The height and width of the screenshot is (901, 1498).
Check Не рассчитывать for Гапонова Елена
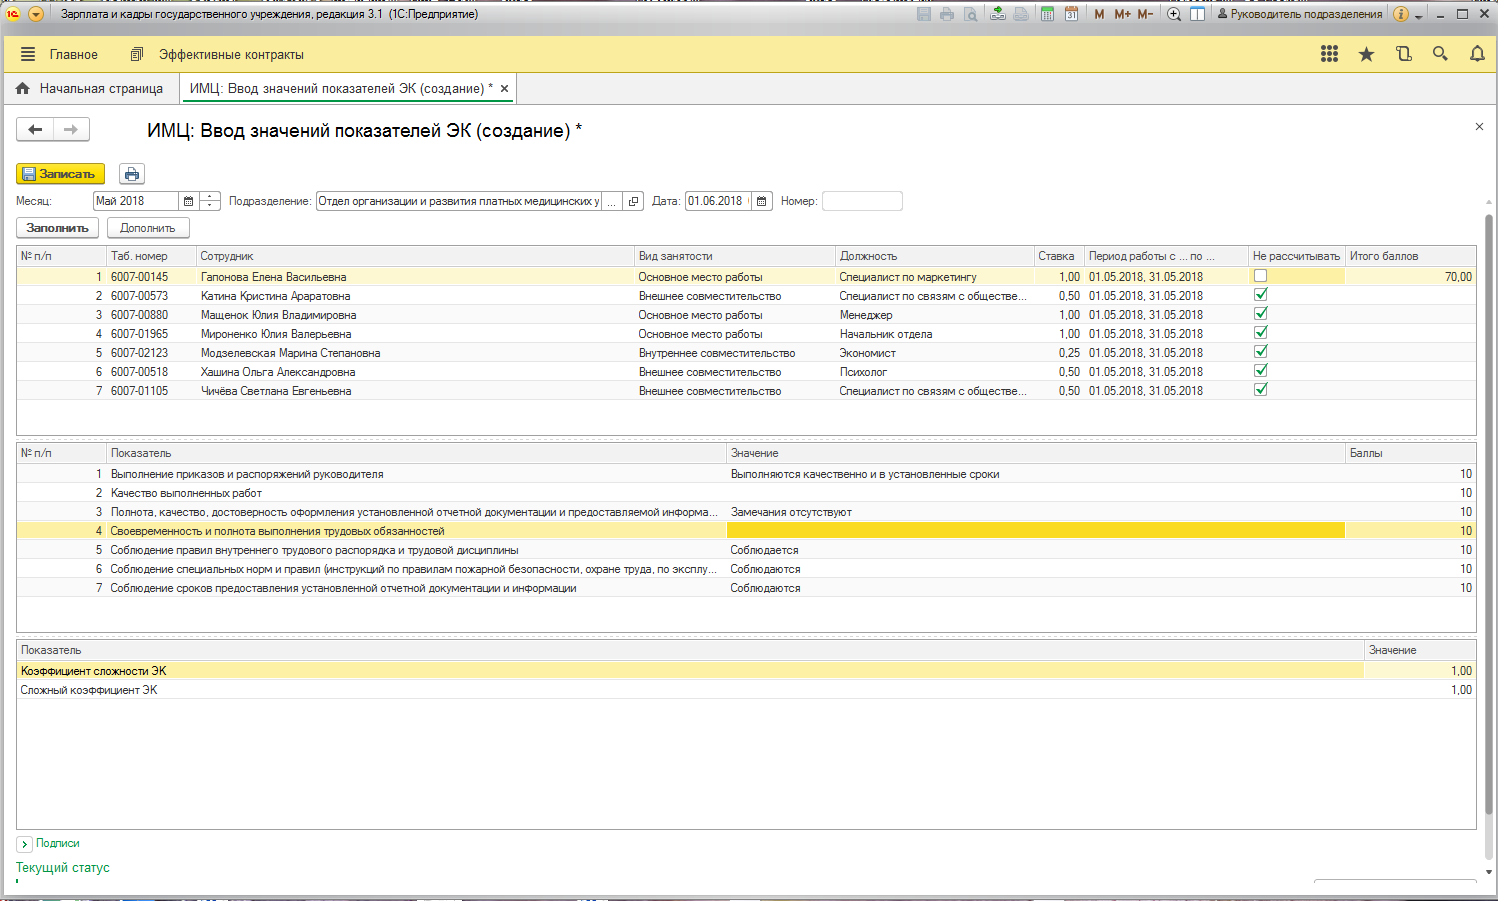pyautogui.click(x=1260, y=276)
